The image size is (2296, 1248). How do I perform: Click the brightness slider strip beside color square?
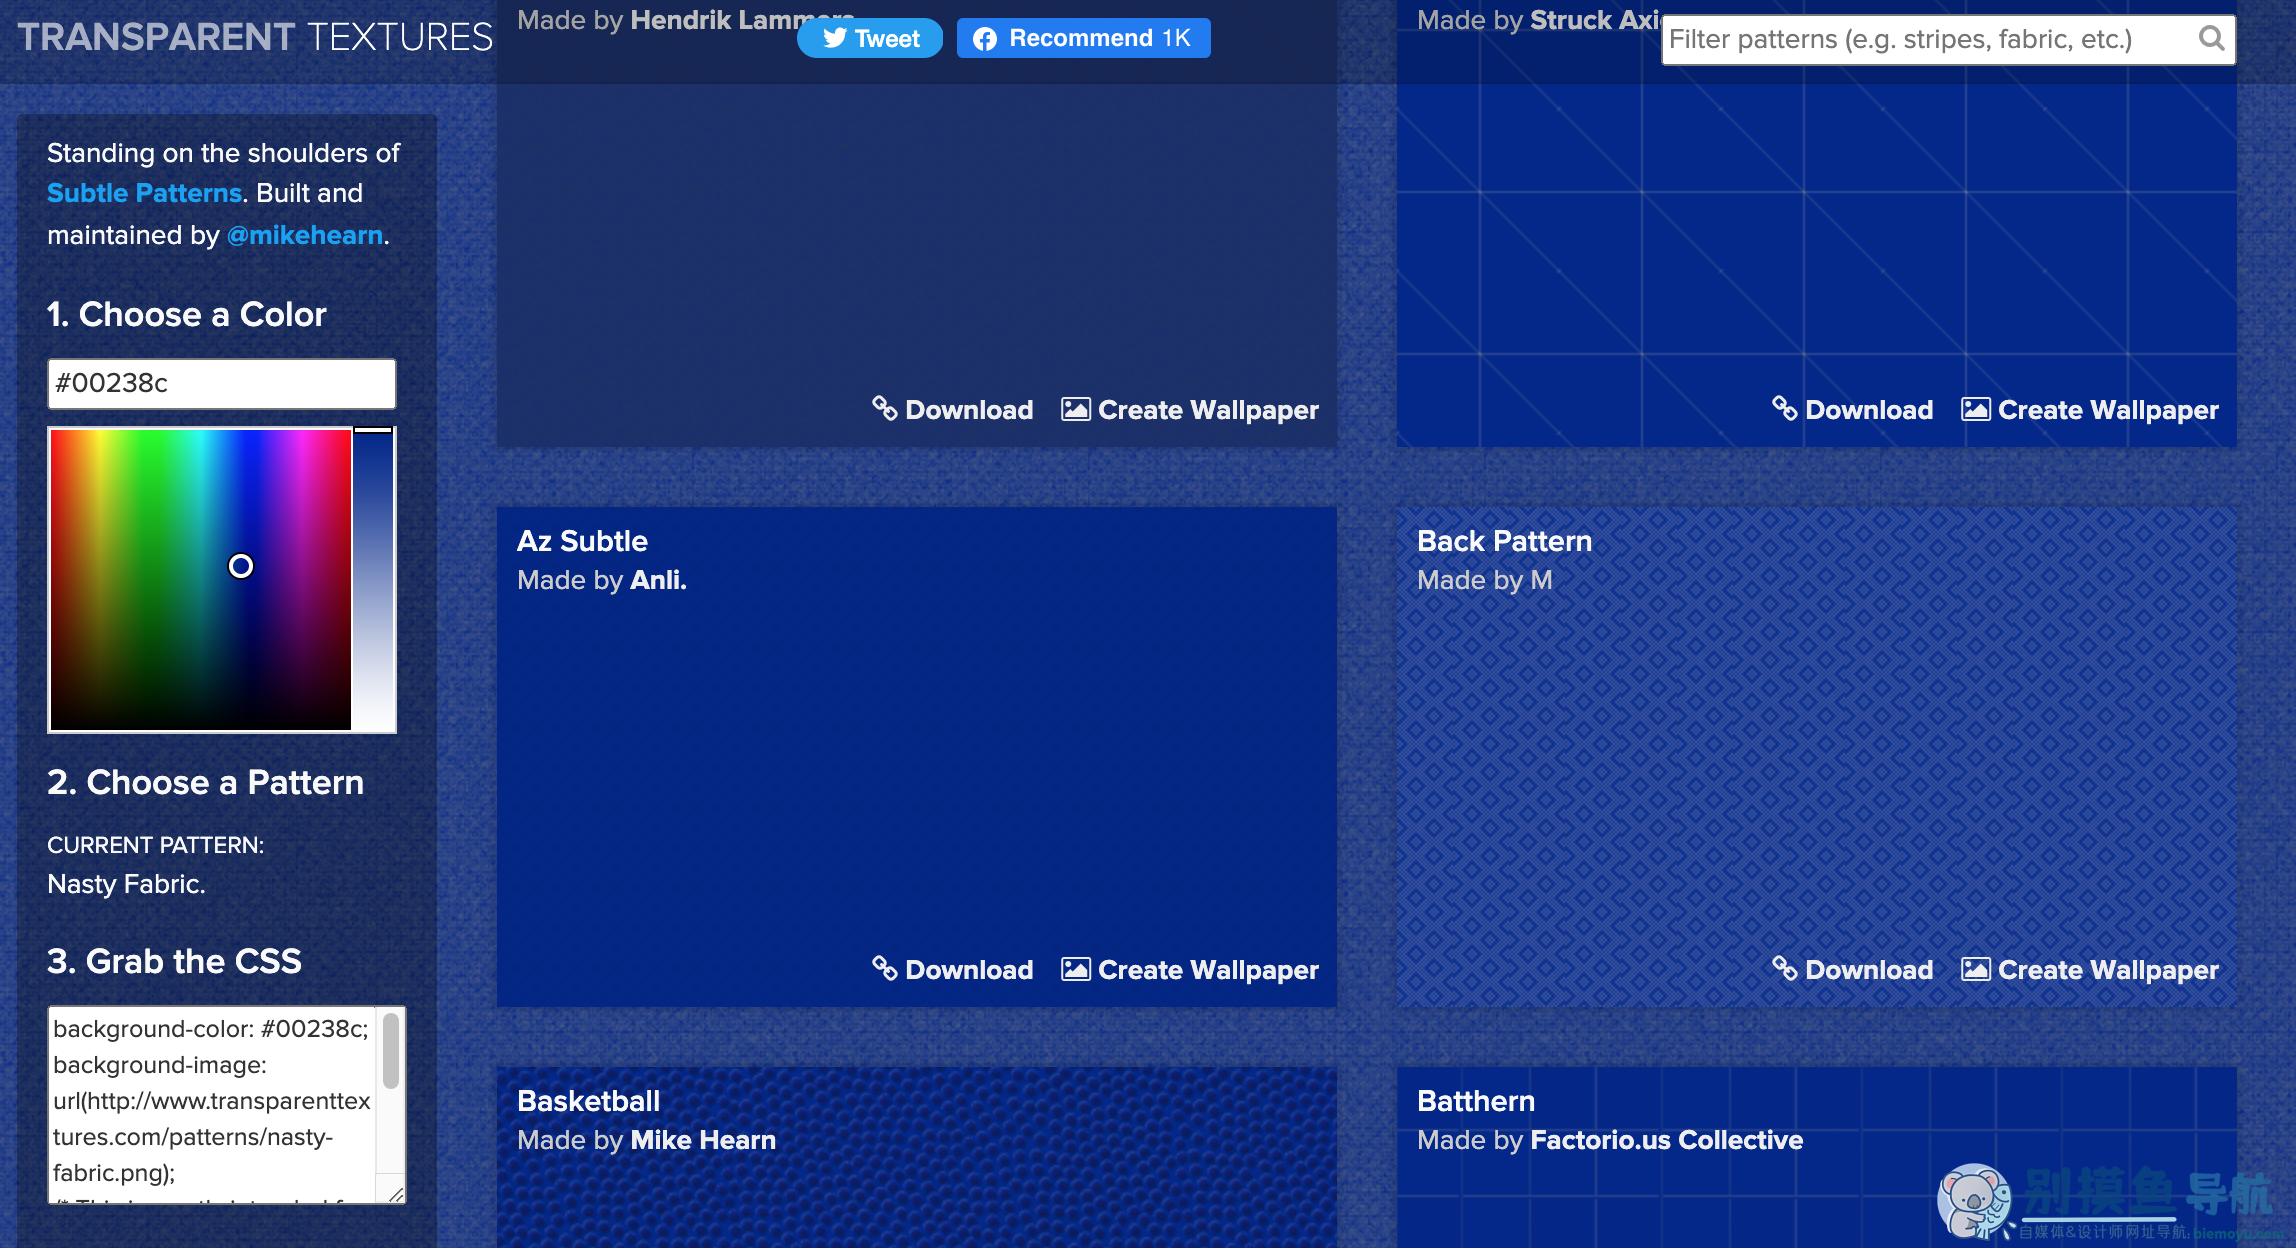click(x=374, y=580)
